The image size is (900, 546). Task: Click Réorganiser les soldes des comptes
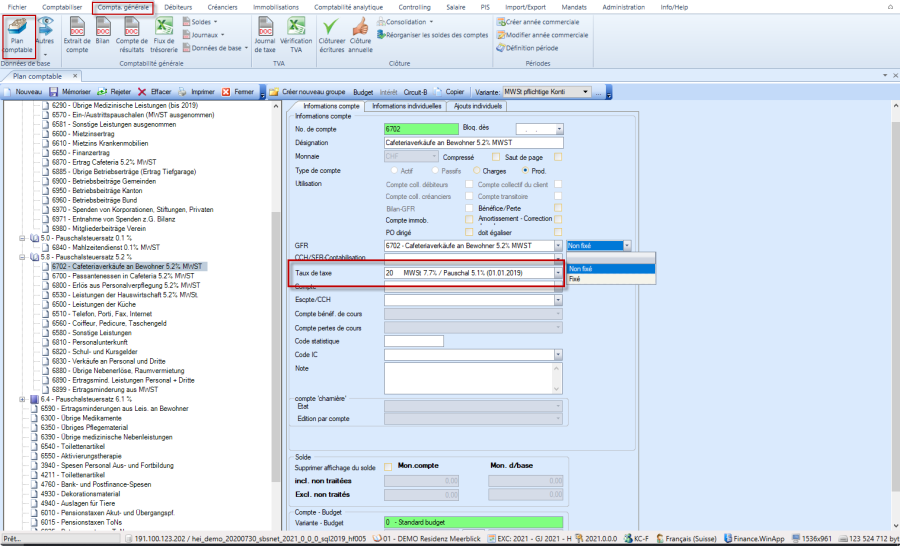click(432, 35)
